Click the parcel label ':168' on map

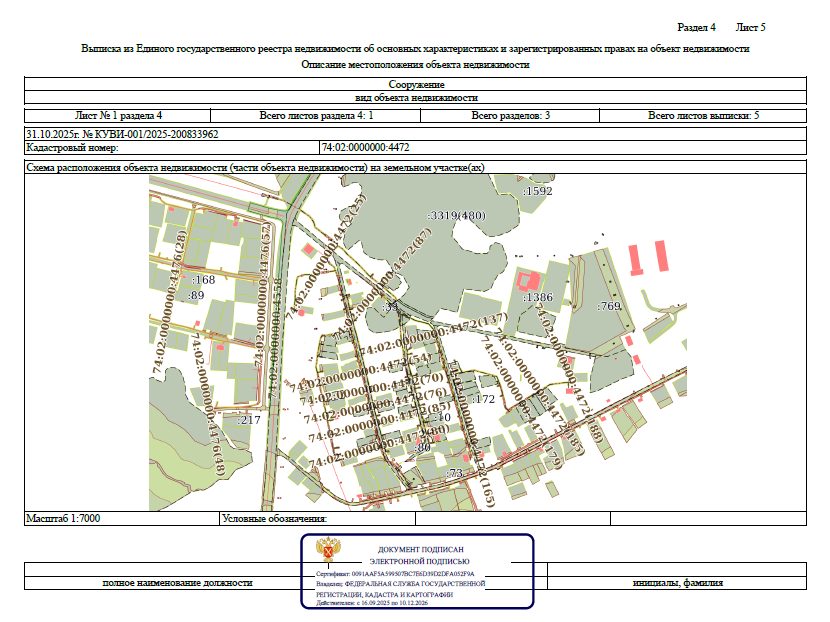[x=203, y=280]
